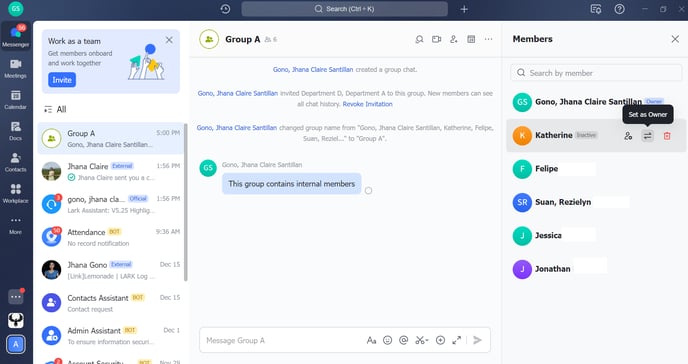The image size is (688, 364).
Task: Open the Contacts sidebar section
Action: (15, 162)
